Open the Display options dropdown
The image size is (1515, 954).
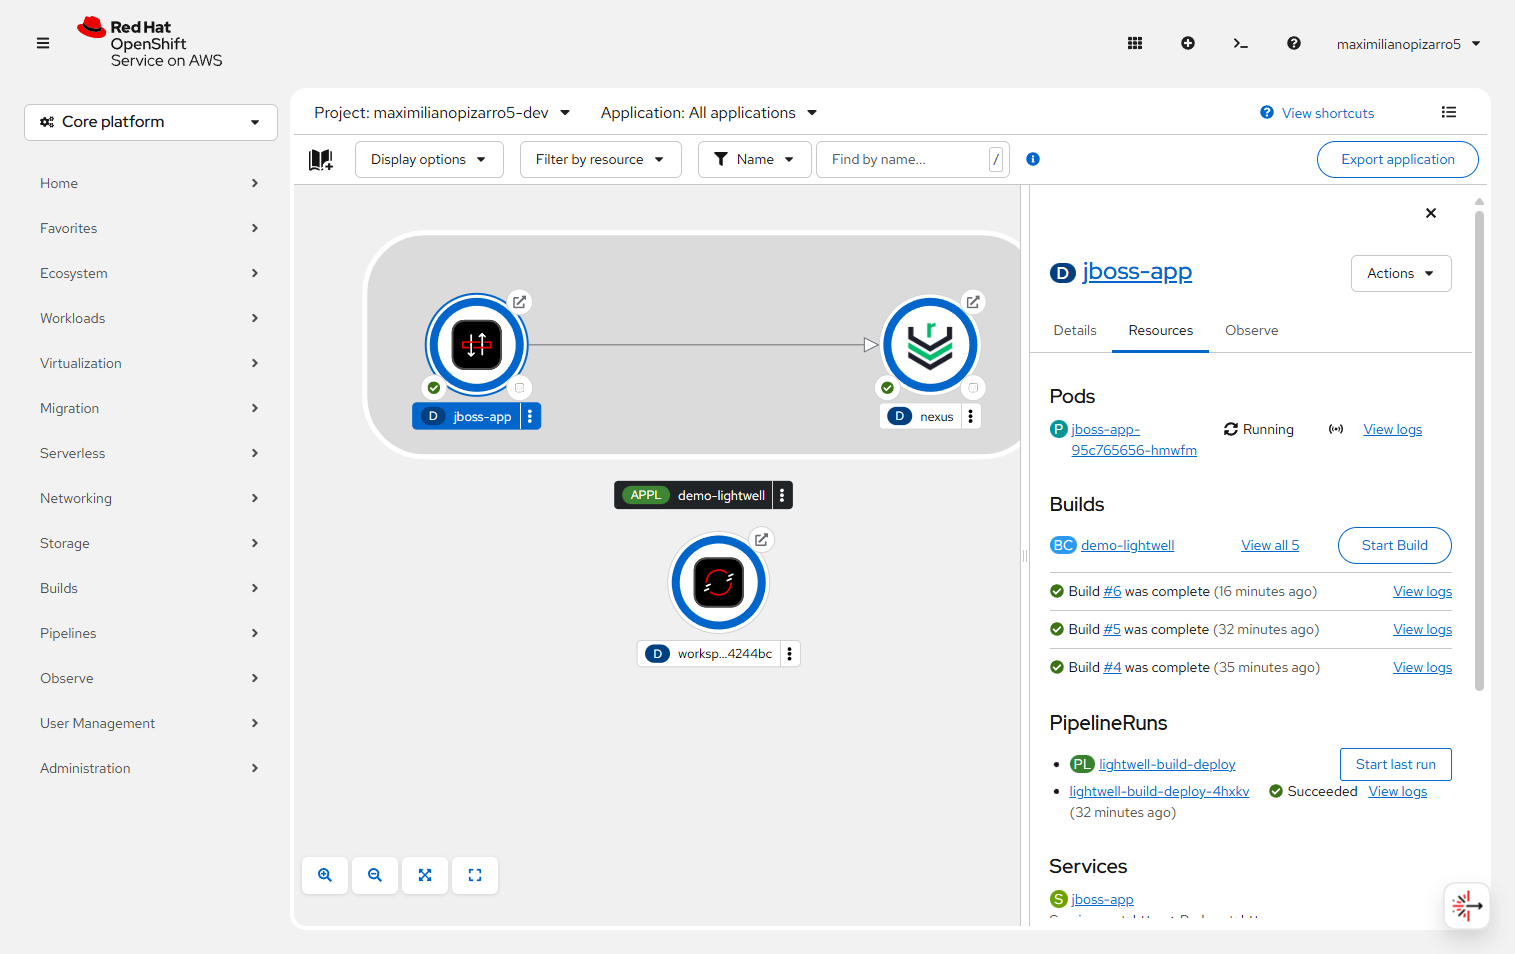pos(428,159)
